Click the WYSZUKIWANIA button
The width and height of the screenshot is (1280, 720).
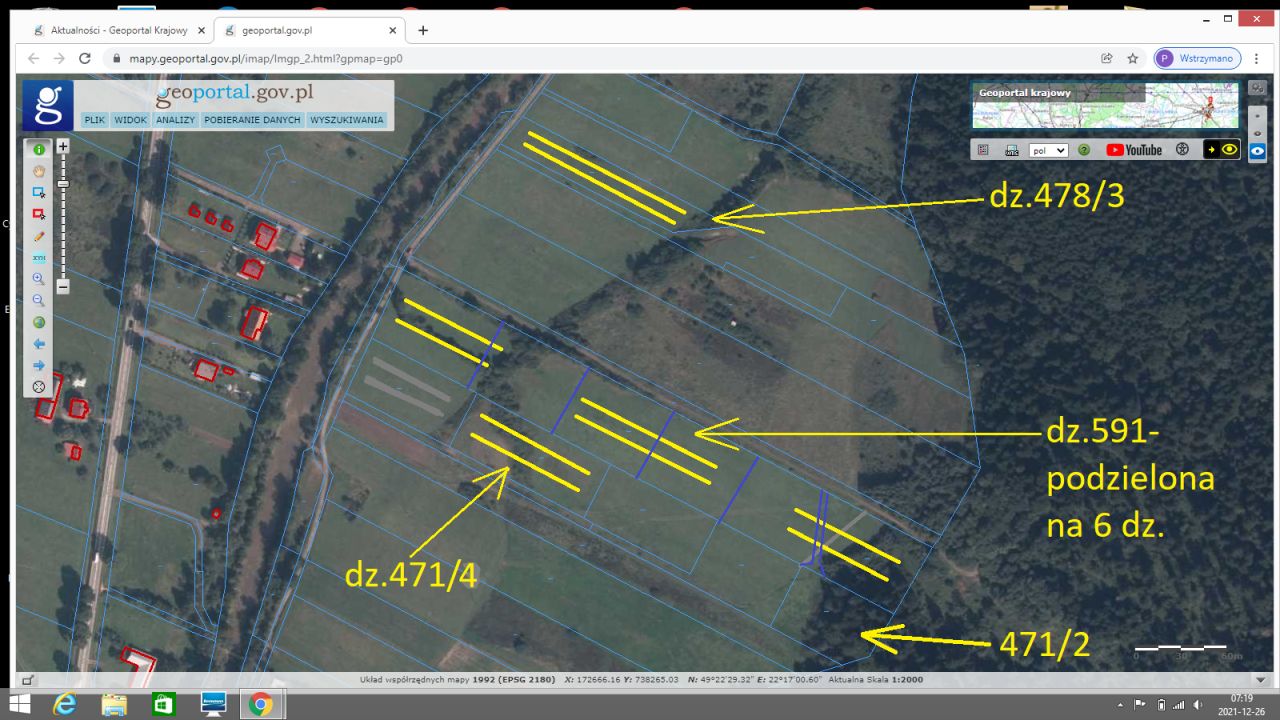347,120
